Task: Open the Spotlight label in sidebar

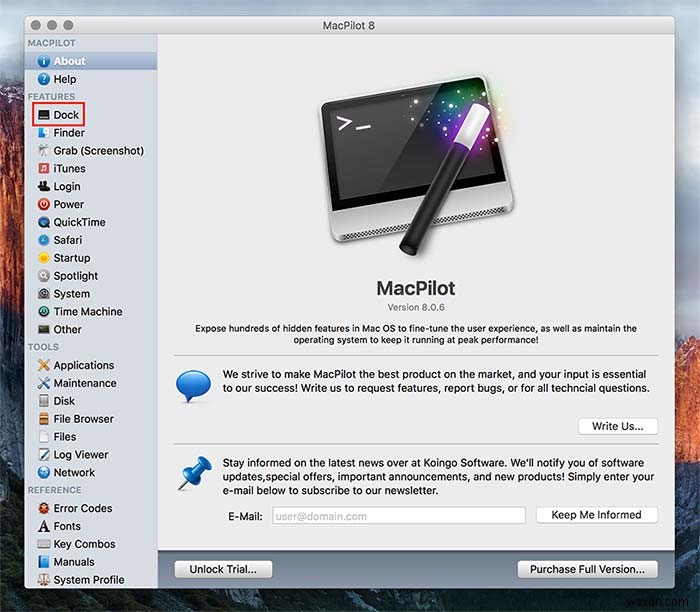Action: click(x=75, y=276)
